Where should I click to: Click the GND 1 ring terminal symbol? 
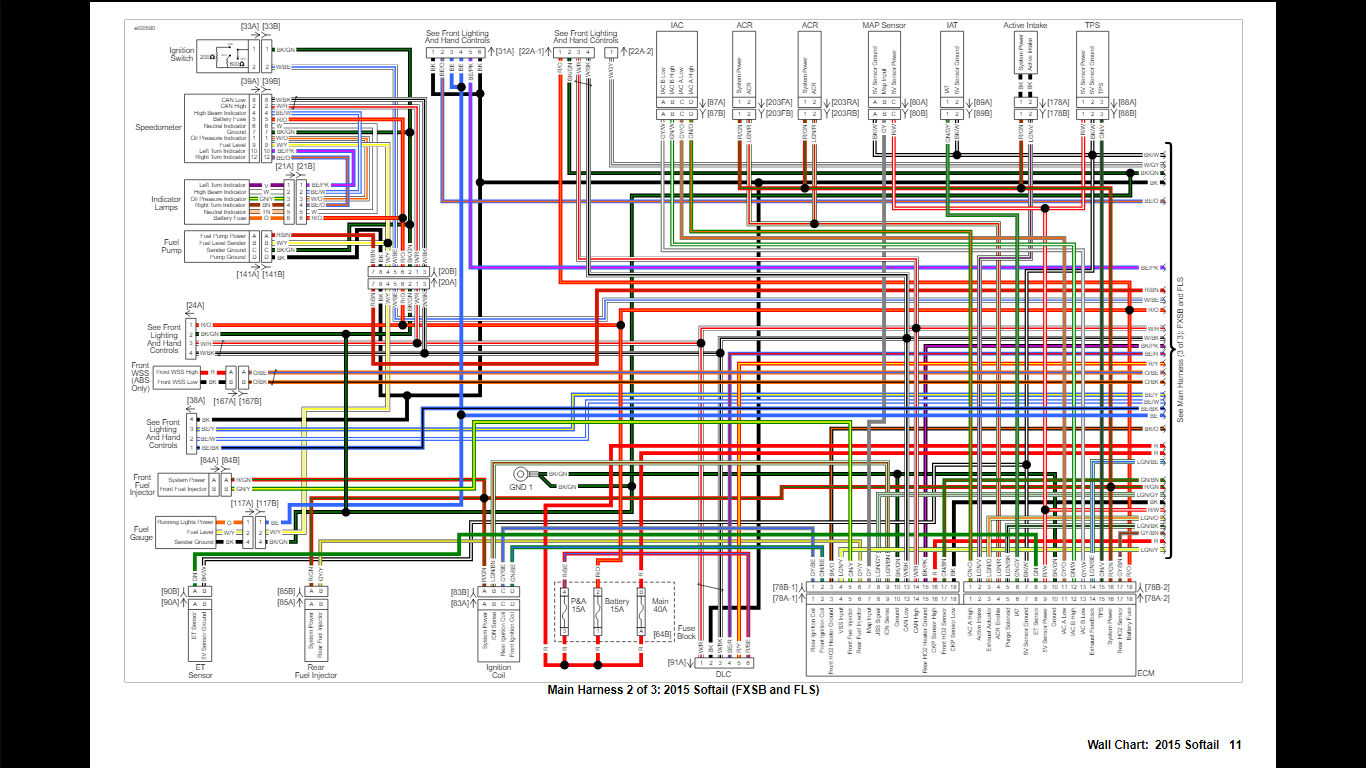point(520,474)
